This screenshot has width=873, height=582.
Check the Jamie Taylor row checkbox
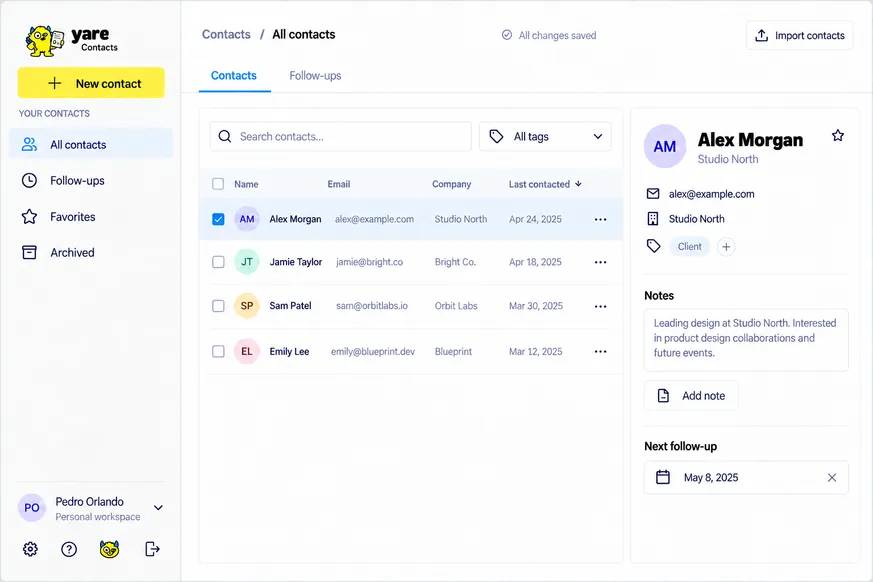pyautogui.click(x=218, y=262)
